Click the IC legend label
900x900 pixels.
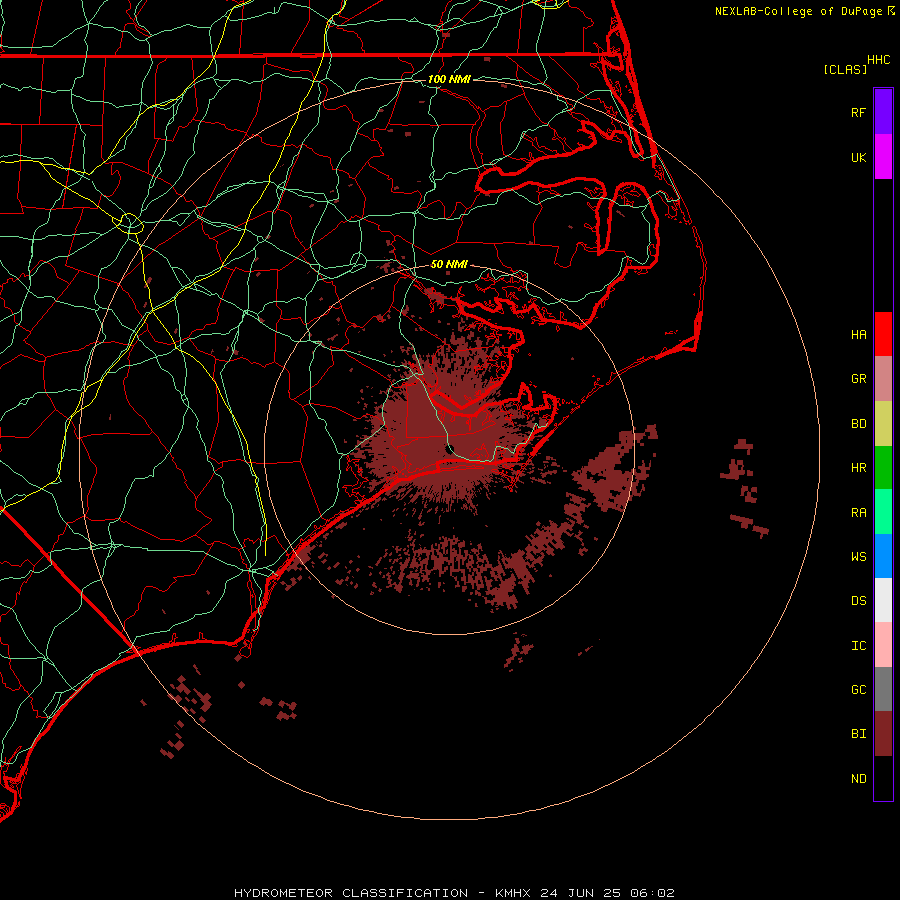pos(858,646)
